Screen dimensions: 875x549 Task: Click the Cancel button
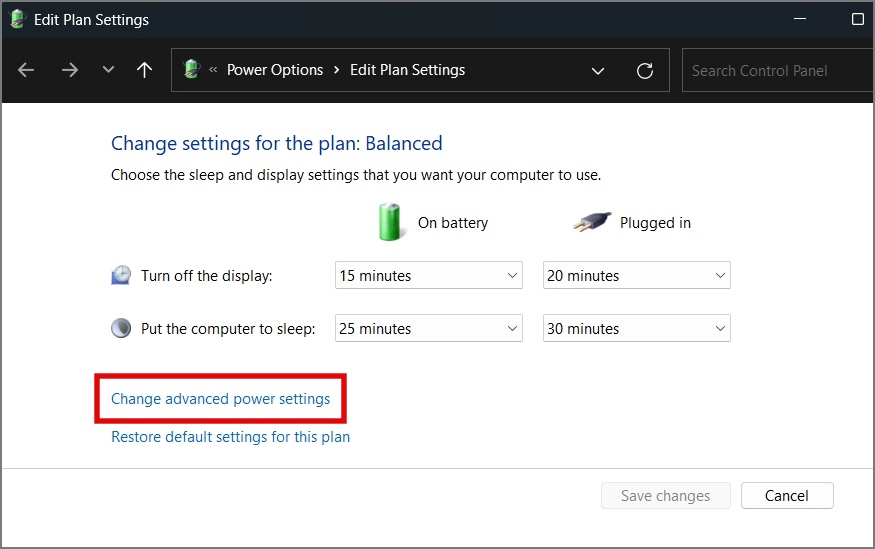787,496
